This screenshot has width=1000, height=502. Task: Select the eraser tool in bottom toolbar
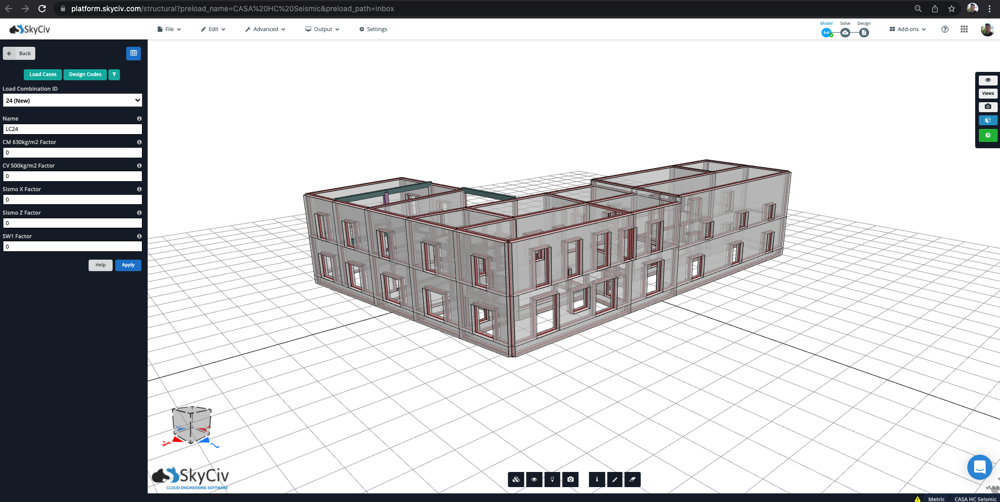633,479
